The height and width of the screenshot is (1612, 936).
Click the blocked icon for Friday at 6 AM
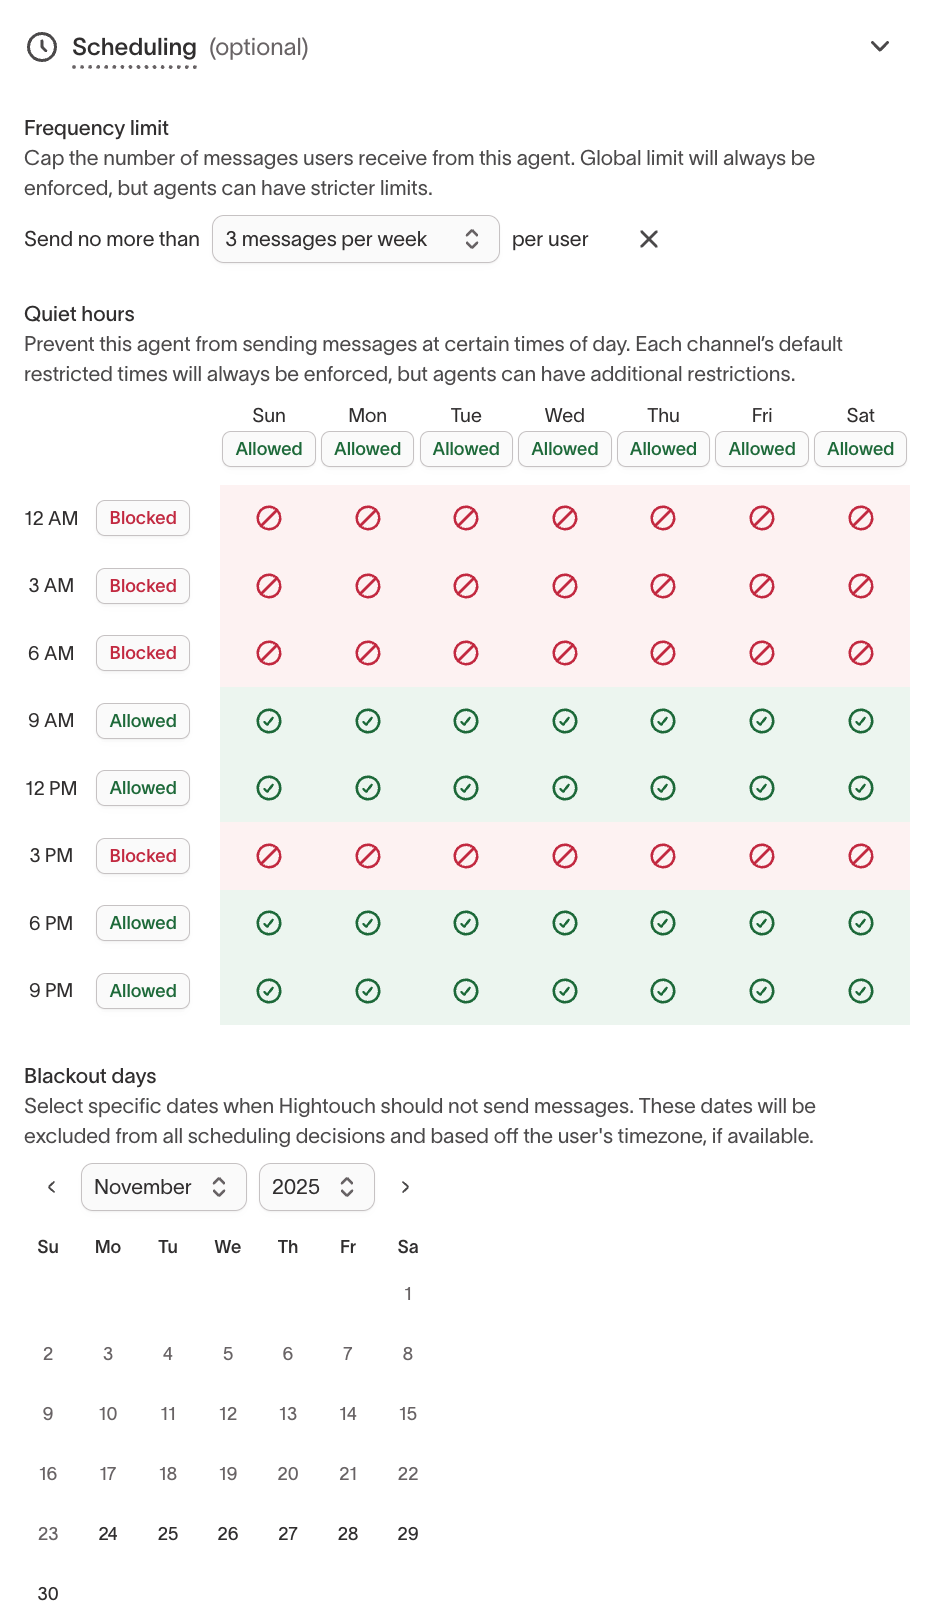point(761,653)
